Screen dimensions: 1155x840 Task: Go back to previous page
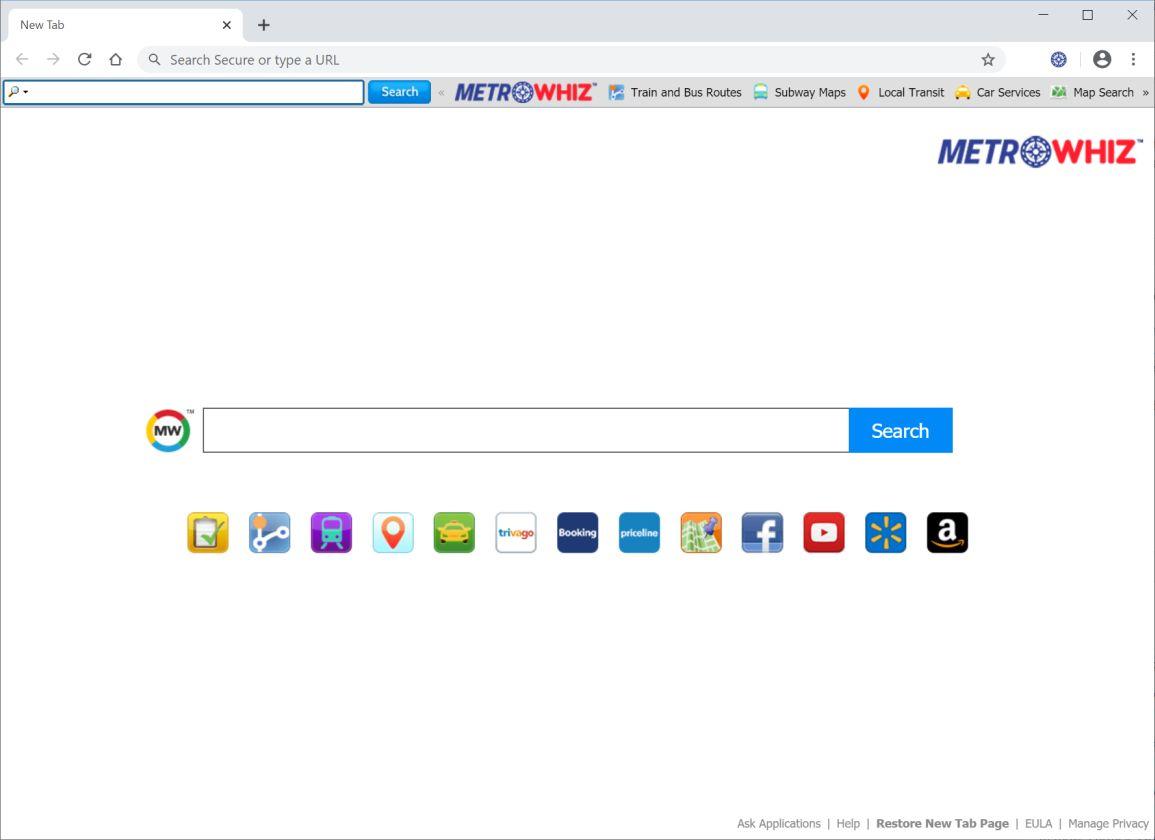coord(22,60)
